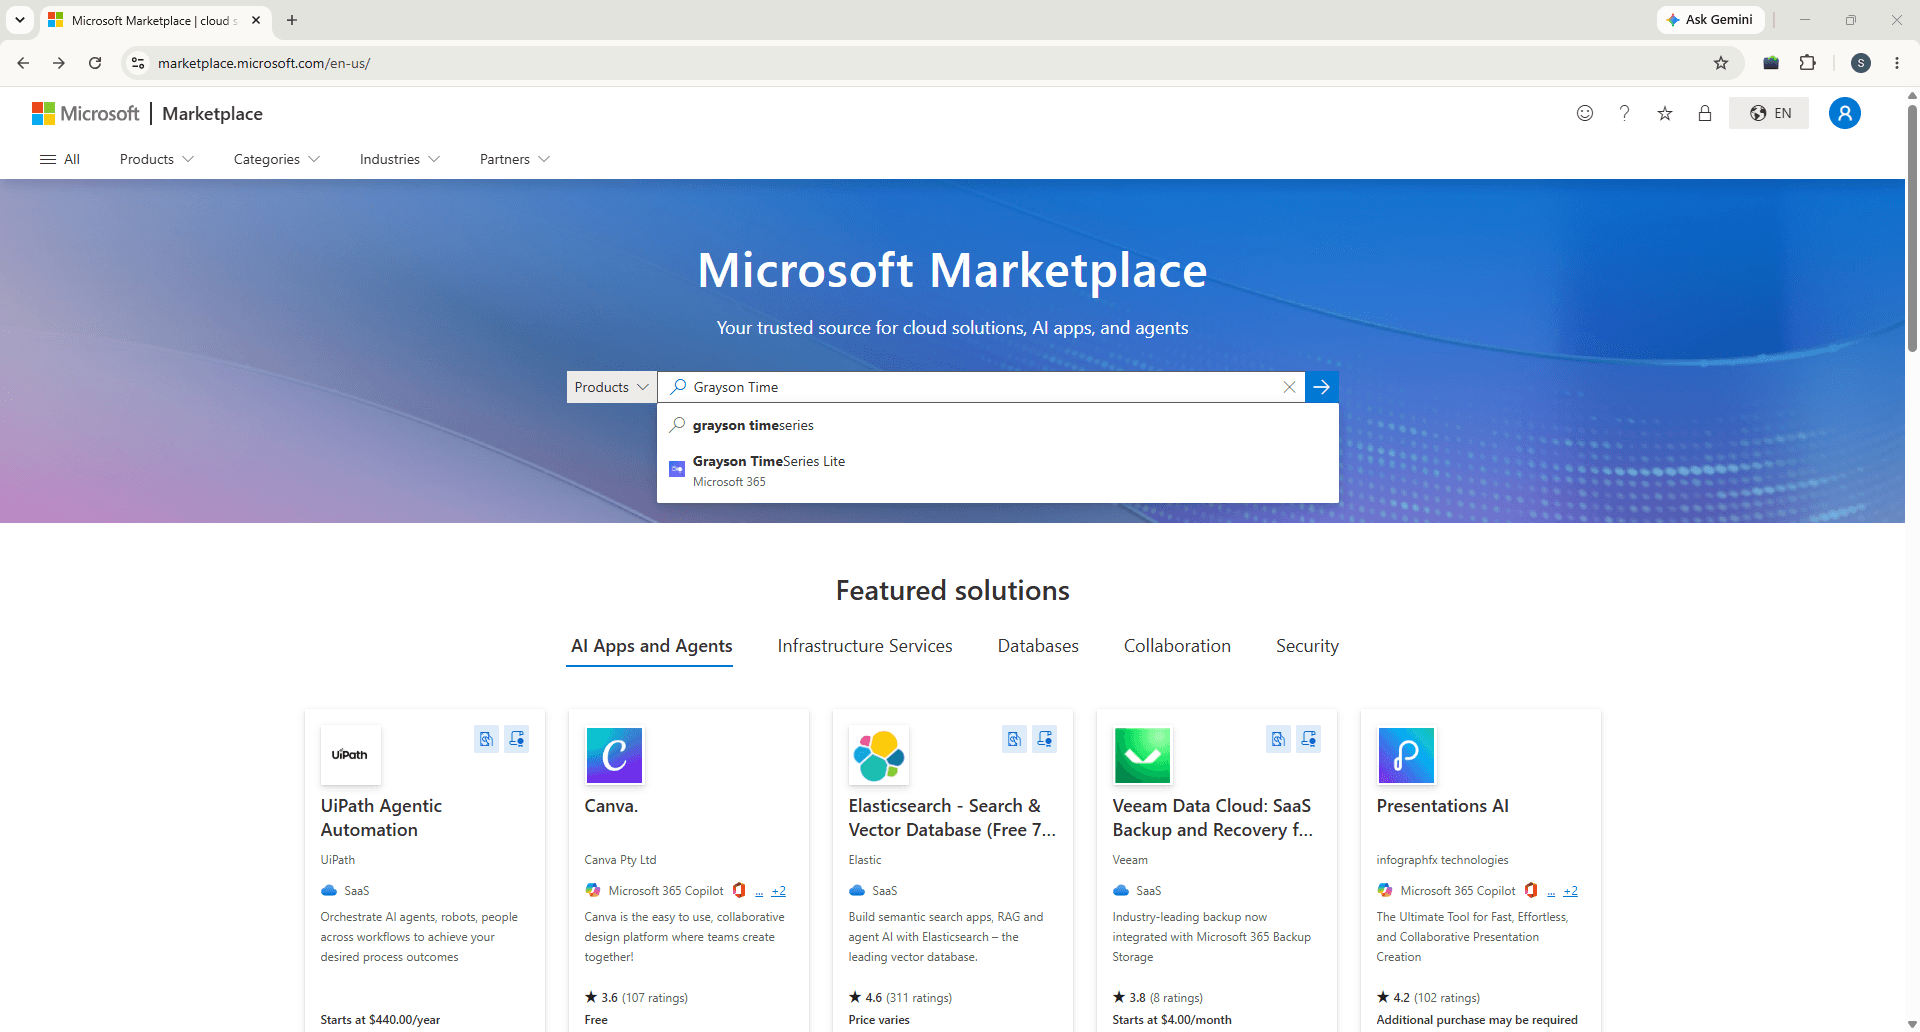The image size is (1920, 1032).
Task: Click second badge icon on Veeam card
Action: 1309,739
